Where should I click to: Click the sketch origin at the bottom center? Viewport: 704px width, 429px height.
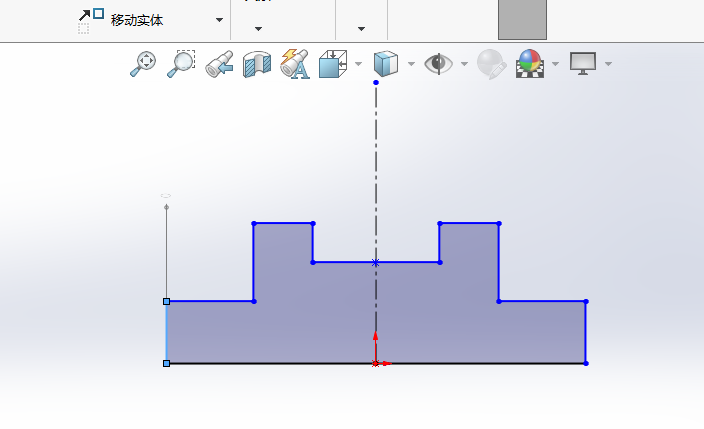pos(375,363)
